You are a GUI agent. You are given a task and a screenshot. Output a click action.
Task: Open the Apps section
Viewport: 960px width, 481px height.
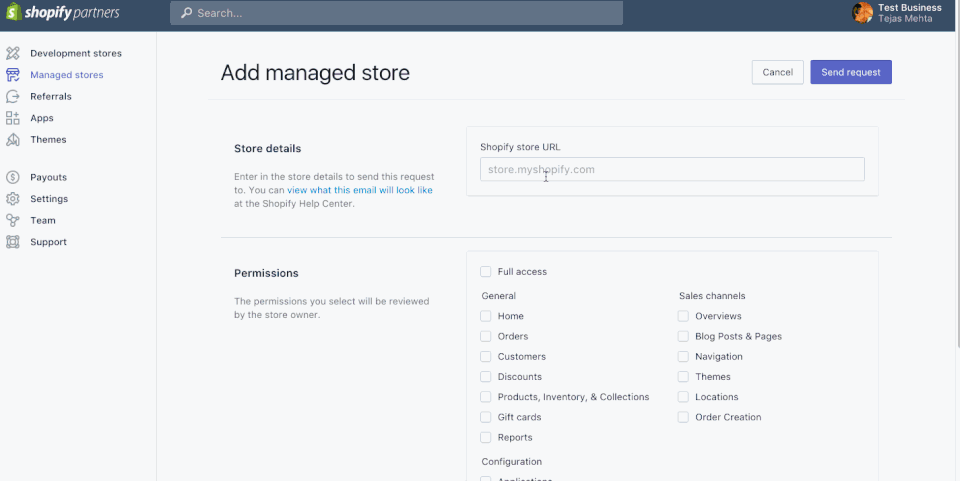pos(42,118)
